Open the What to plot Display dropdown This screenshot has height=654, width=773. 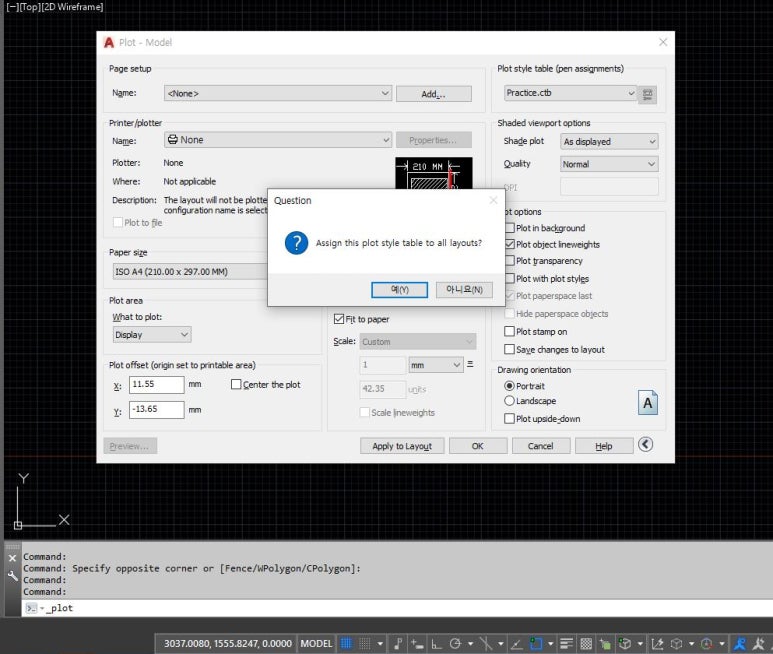[x=151, y=335]
